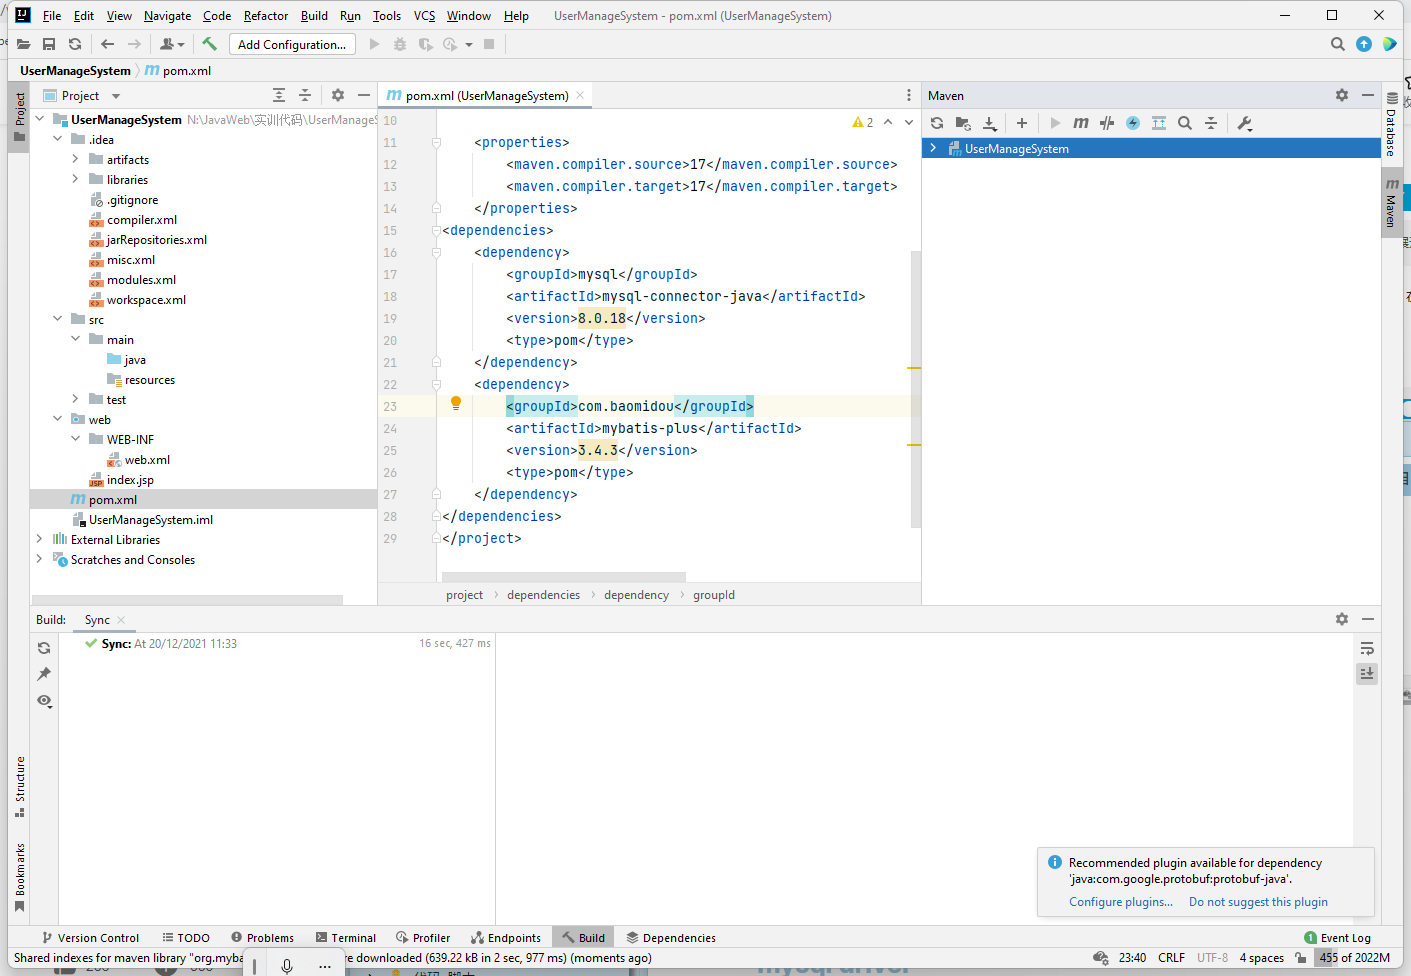This screenshot has height=976, width=1411.
Task: Open the user account dropdown in toolbar
Action: (x=172, y=44)
